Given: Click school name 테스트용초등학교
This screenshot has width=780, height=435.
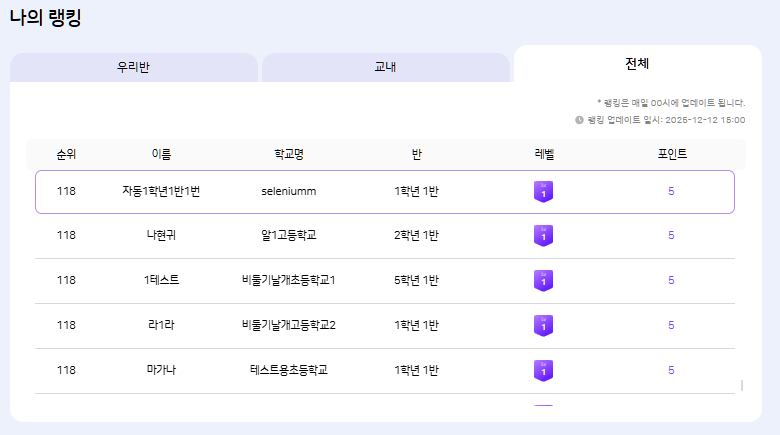Looking at the screenshot, I should coord(289,371).
